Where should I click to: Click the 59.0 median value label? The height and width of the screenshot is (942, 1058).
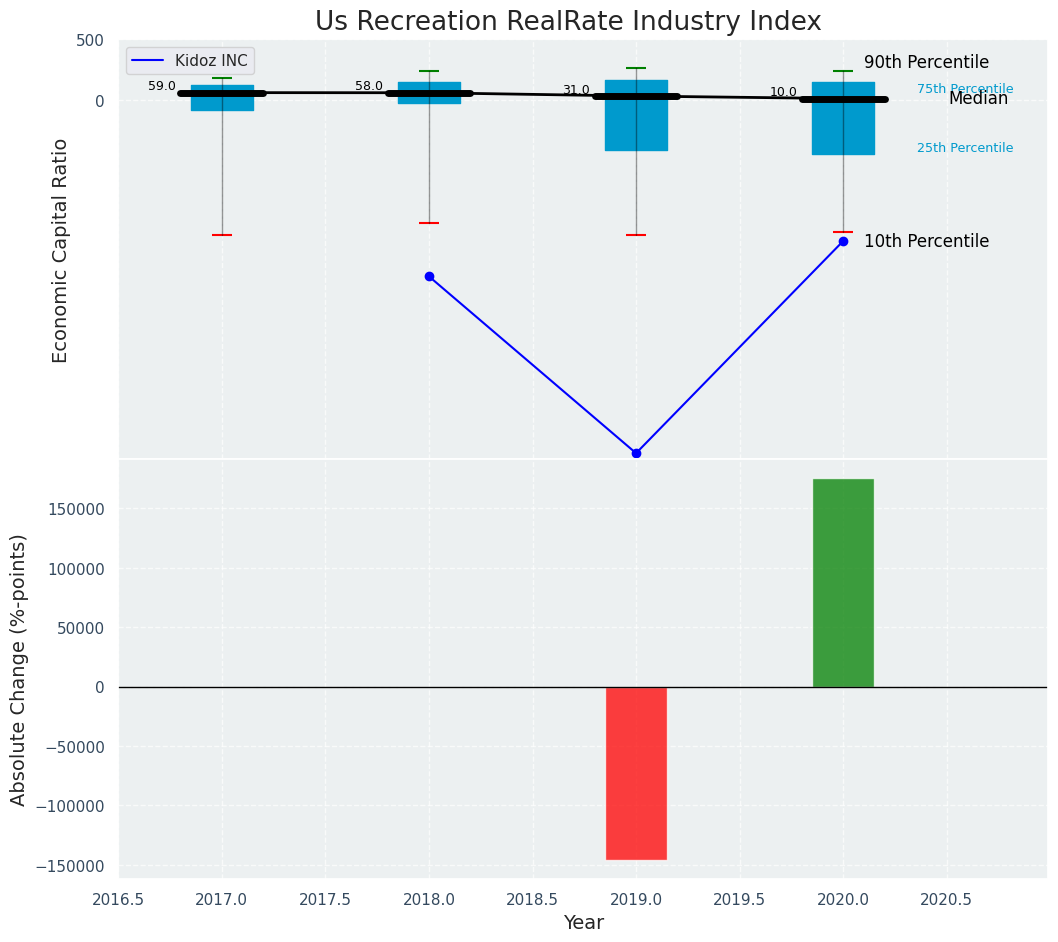pos(162,87)
